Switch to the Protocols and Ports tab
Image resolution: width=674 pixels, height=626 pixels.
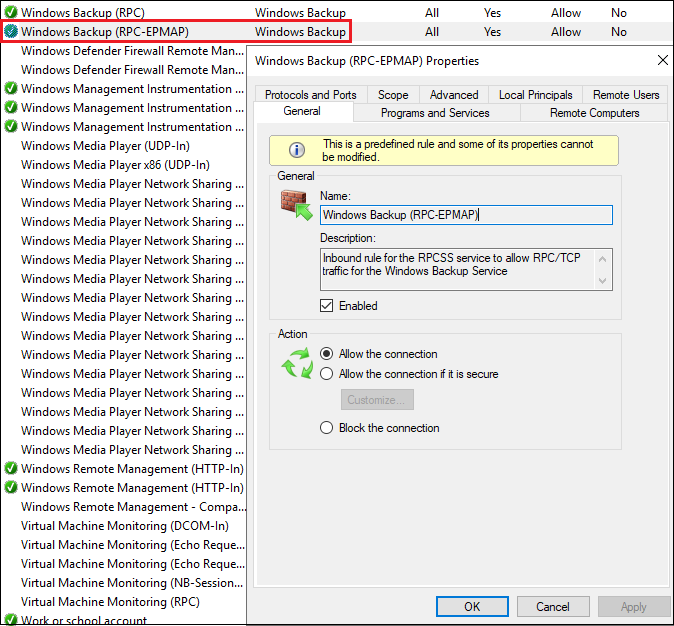310,95
